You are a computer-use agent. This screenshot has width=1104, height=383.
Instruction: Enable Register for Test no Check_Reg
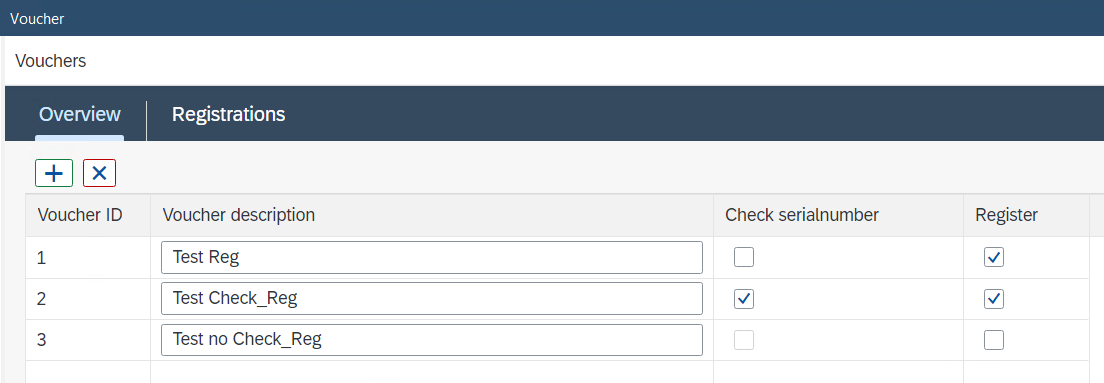993,341
